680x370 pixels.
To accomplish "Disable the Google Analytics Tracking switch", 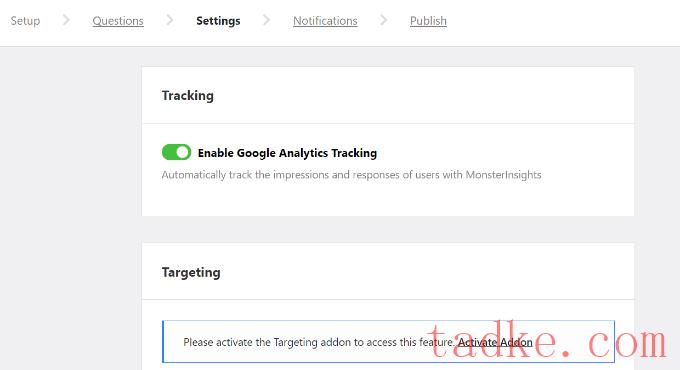I will tap(176, 152).
